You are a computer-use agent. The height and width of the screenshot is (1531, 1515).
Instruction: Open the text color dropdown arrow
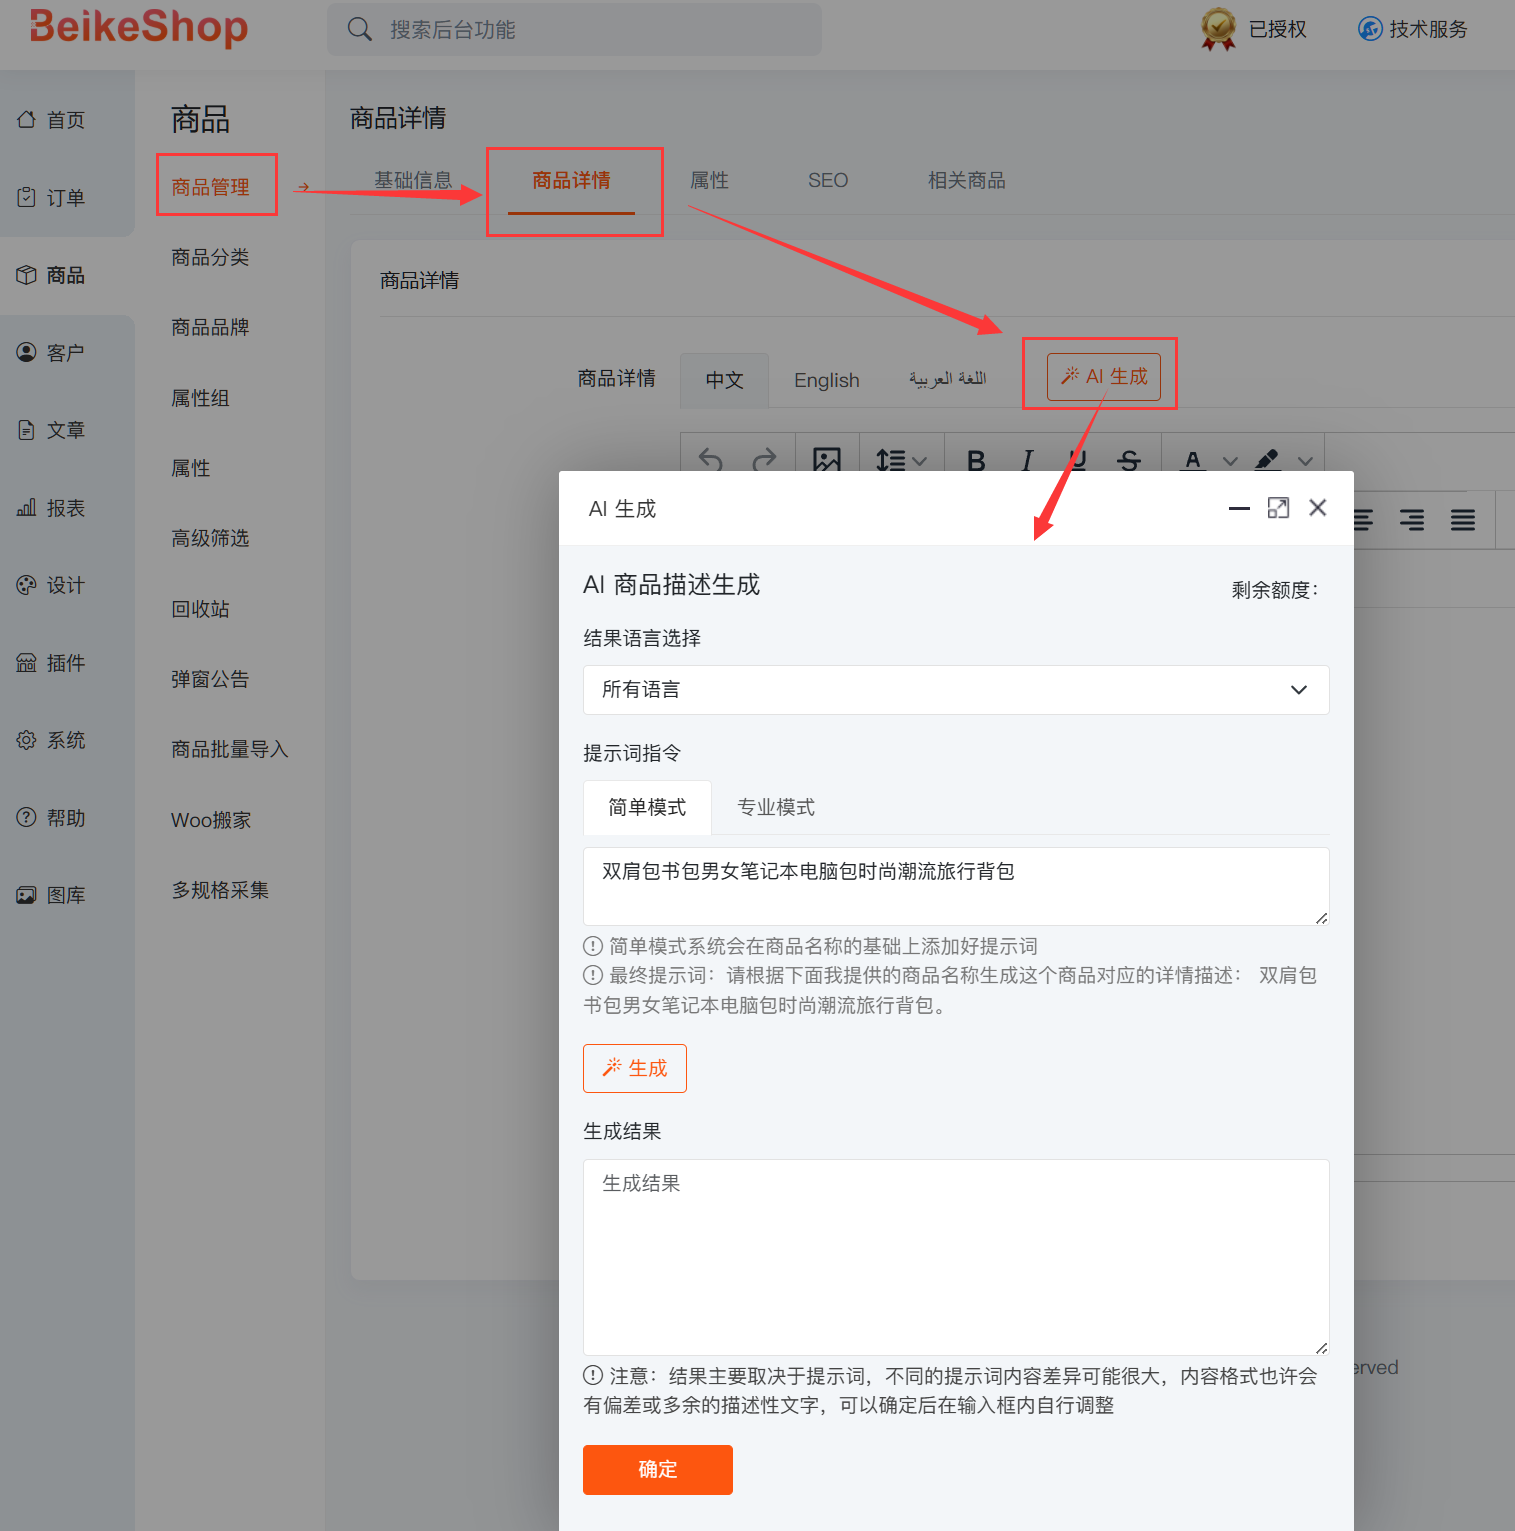1230,461
